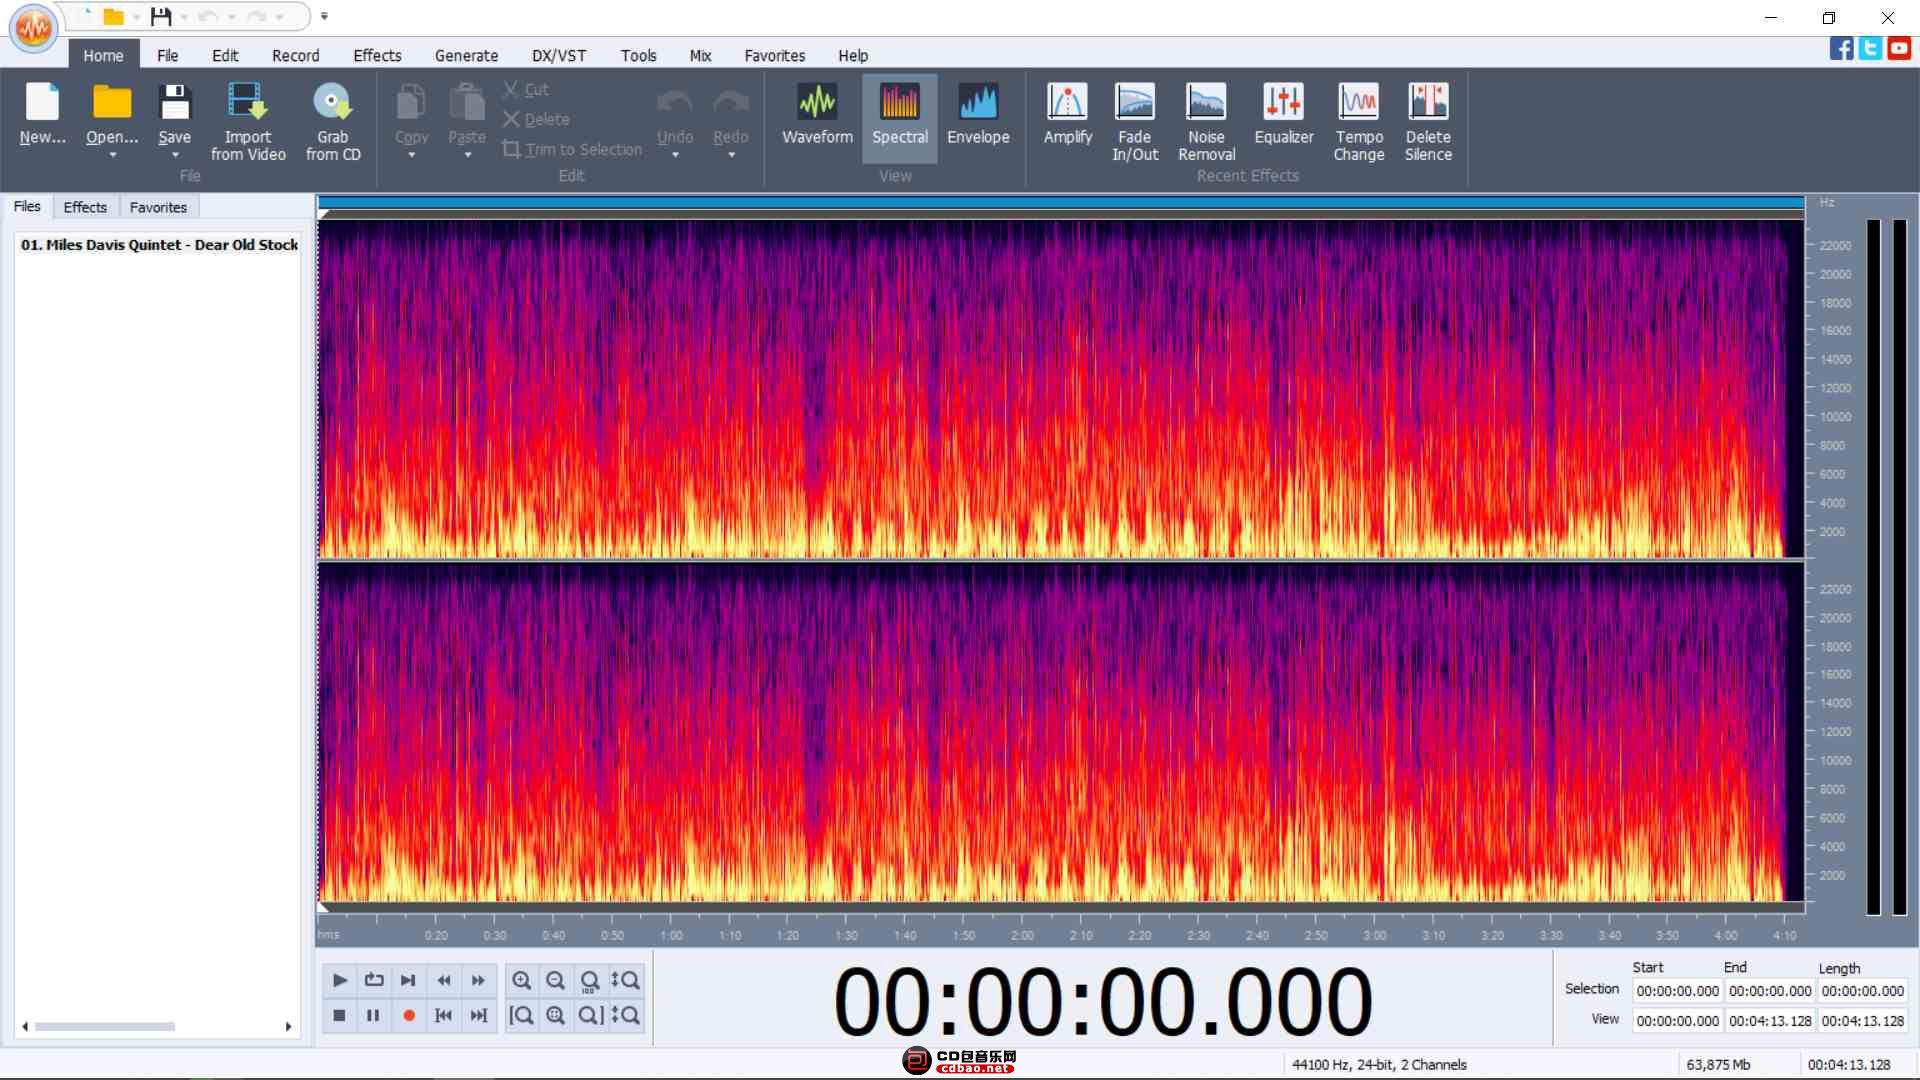Viewport: 1920px width, 1080px height.
Task: Open the Mix ribbon tab
Action: [x=700, y=56]
